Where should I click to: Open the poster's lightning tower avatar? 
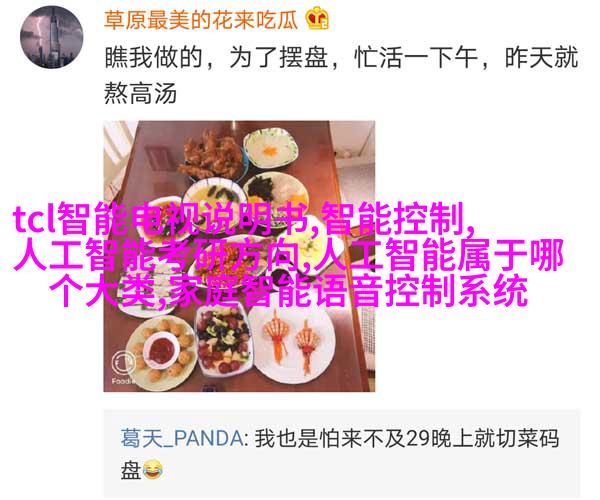click(x=51, y=37)
